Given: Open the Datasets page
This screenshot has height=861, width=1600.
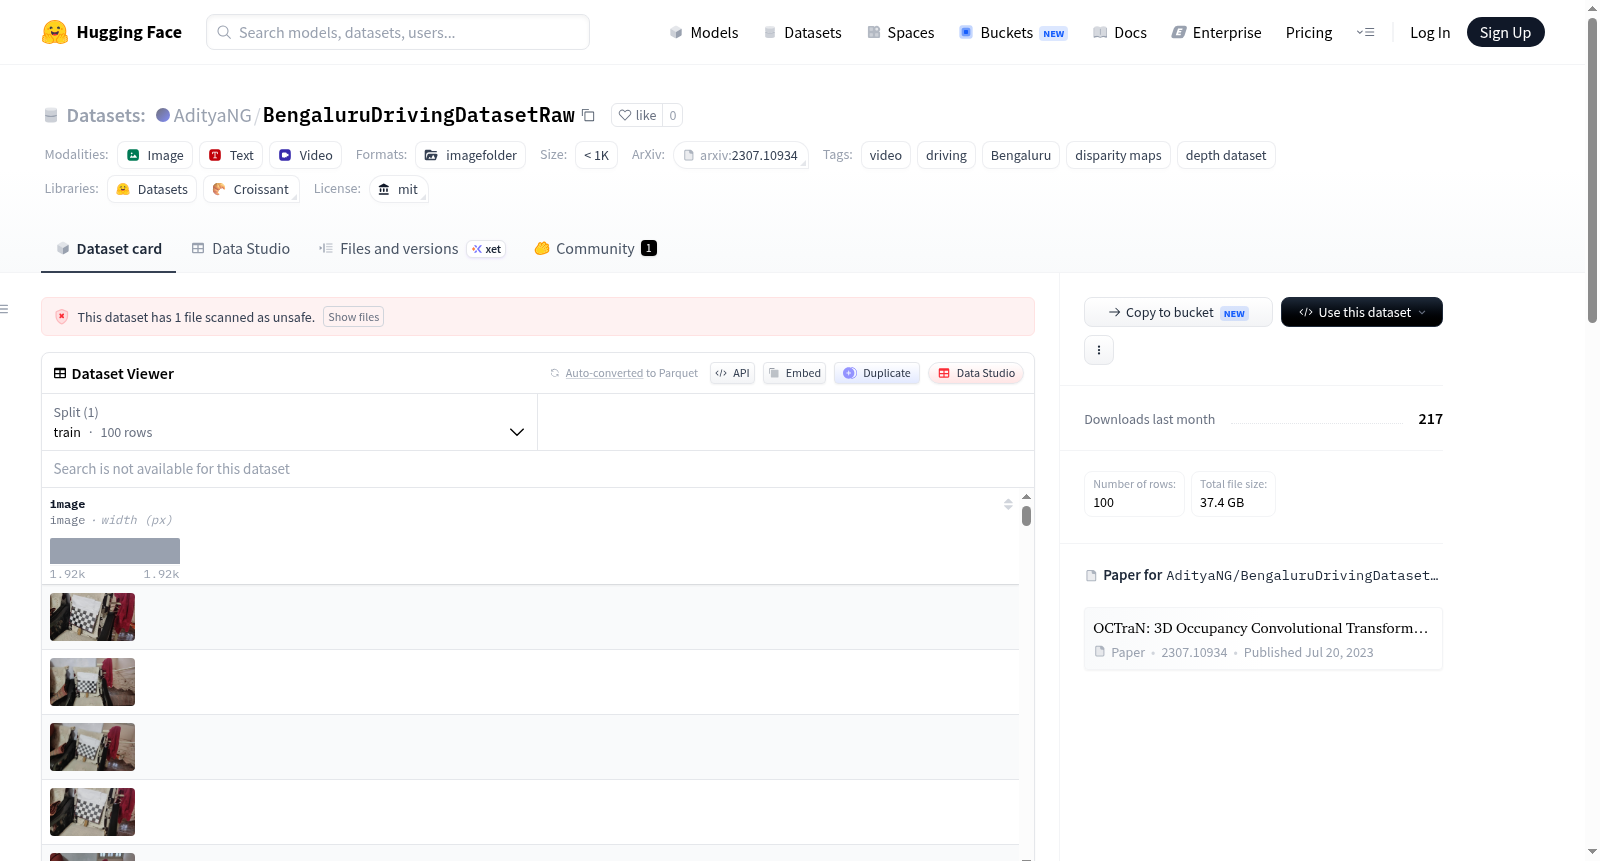Looking at the screenshot, I should tap(803, 32).
